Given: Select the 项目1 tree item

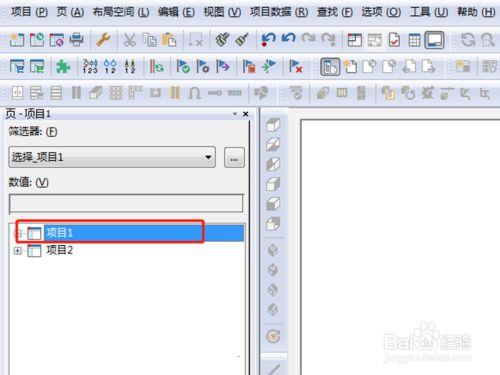Looking at the screenshot, I should coord(60,233).
